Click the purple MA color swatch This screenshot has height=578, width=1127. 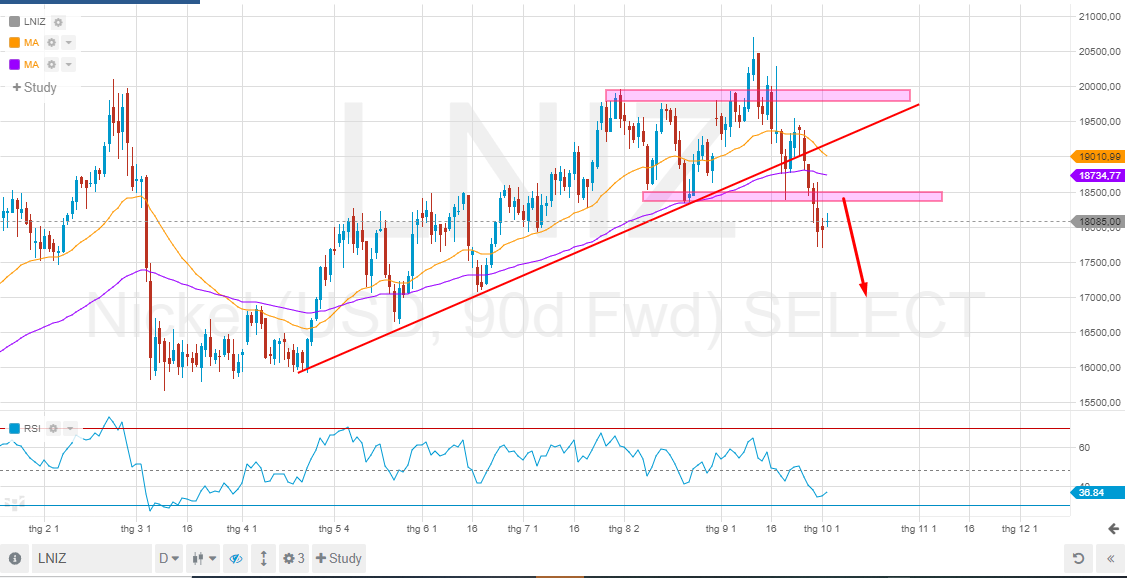[14, 64]
